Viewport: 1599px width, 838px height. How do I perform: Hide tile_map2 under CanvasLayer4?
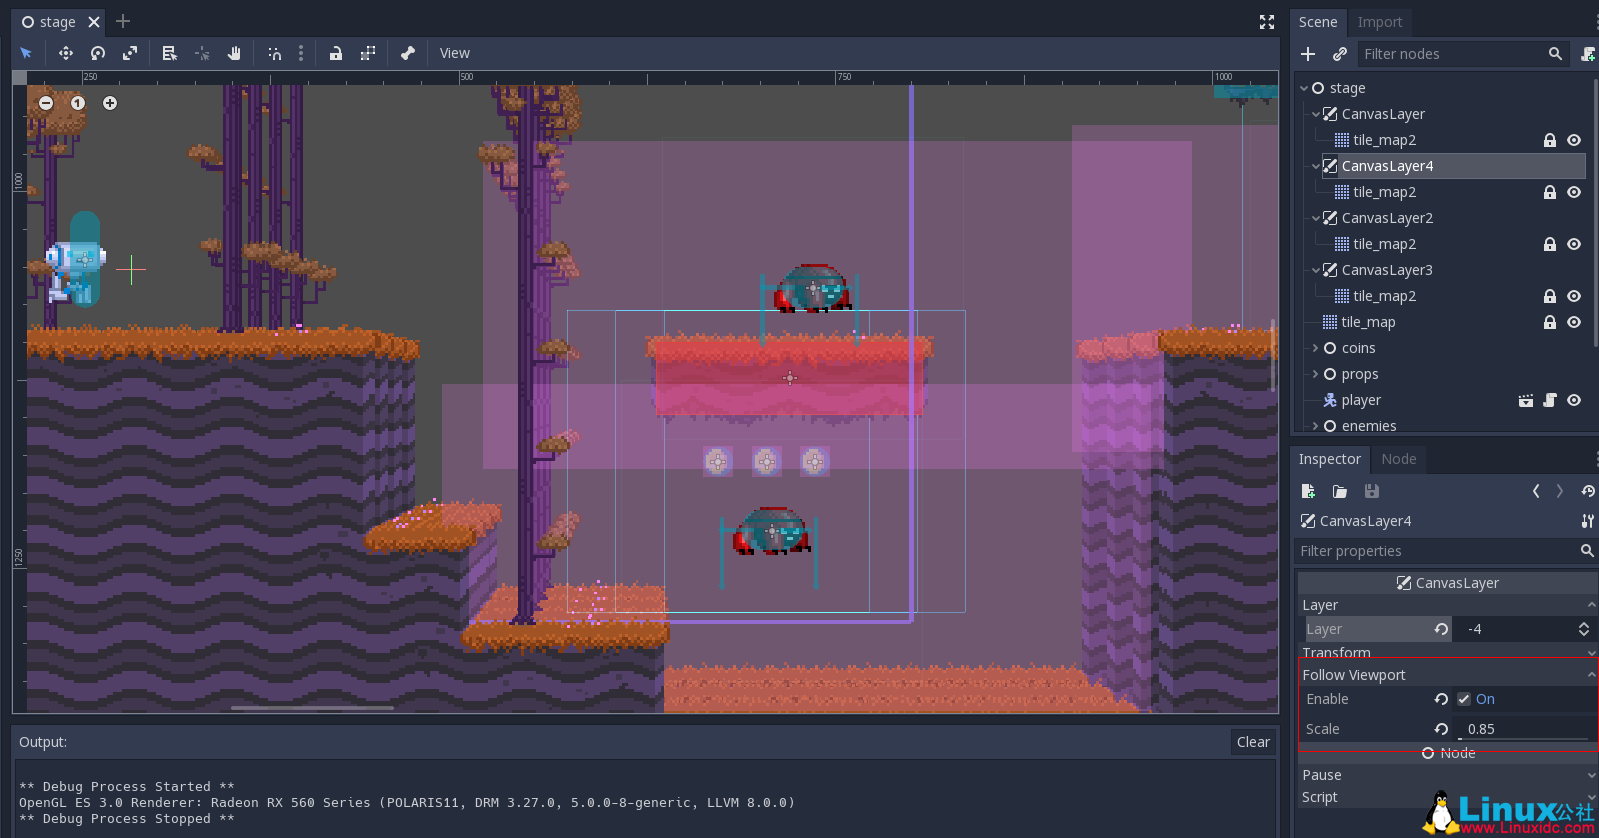[x=1574, y=192]
